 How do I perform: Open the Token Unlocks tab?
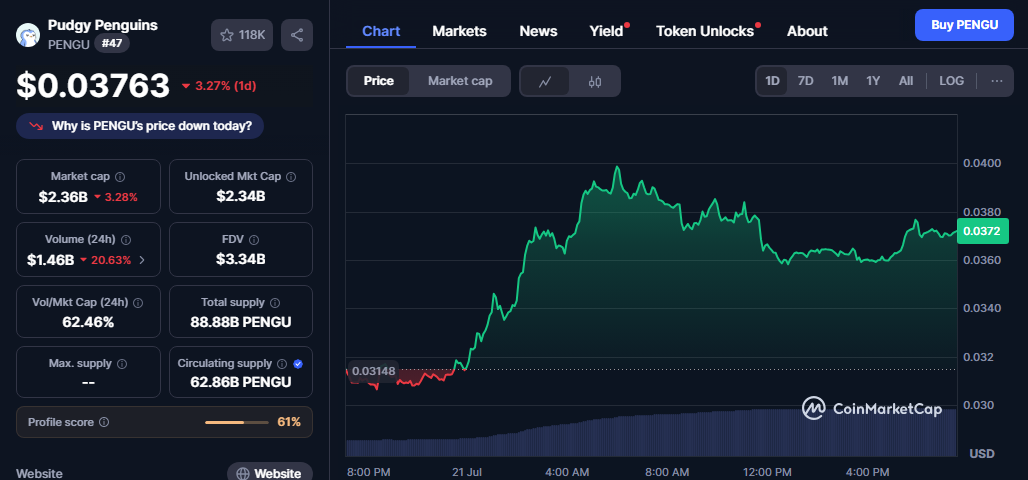pos(705,31)
